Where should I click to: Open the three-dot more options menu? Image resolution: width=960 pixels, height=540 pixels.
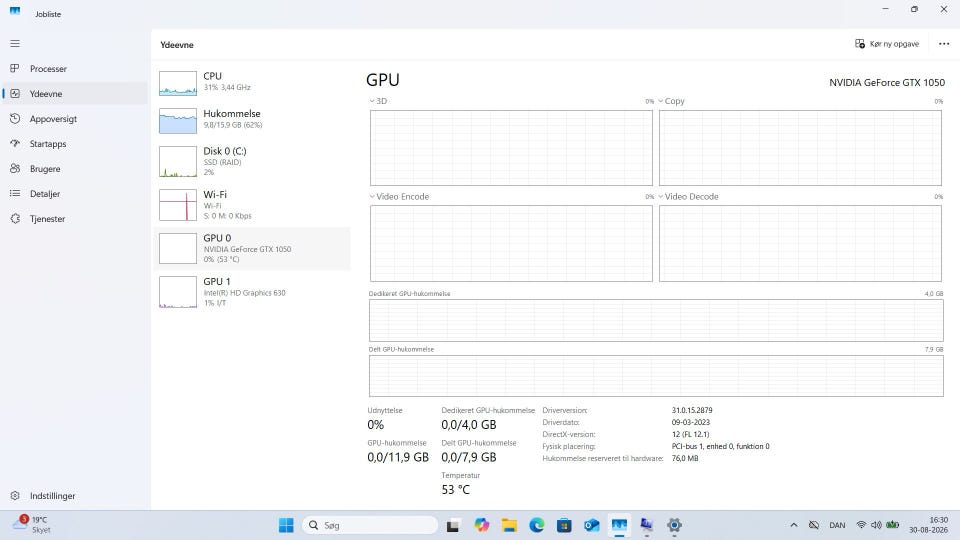(943, 44)
